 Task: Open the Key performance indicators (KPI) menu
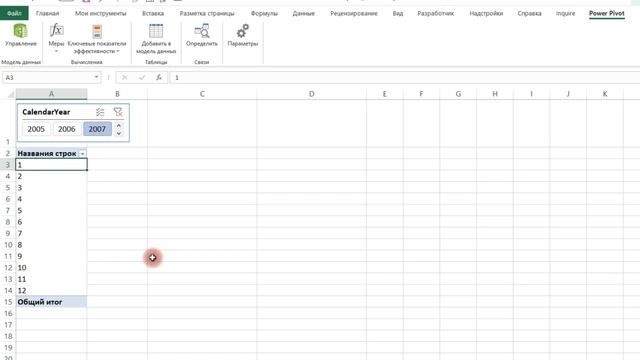97,39
